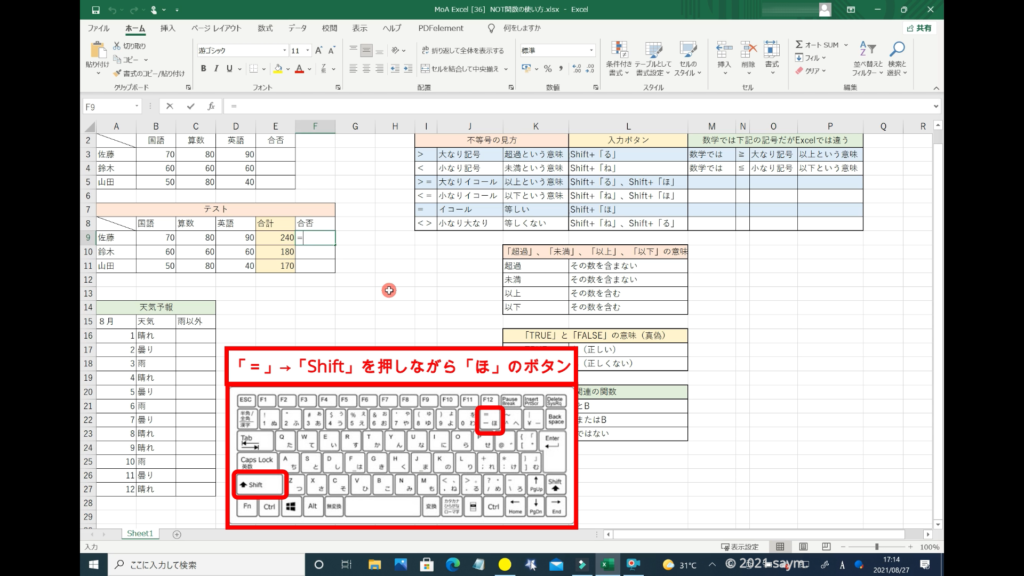The width and height of the screenshot is (1024, 576).
Task: Expand the Name Box dropdown arrow
Action: tap(147, 106)
